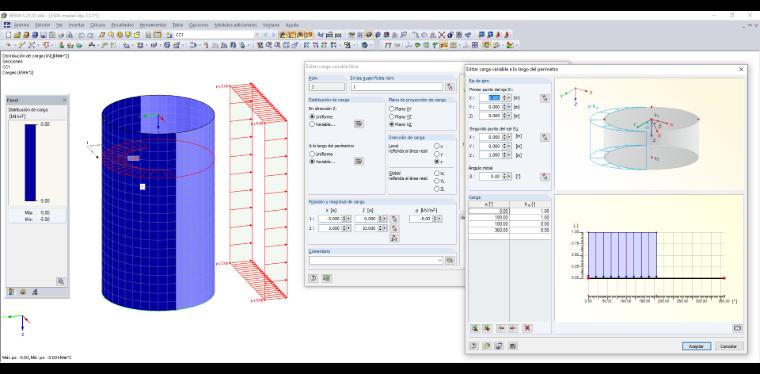The image size is (760, 374).
Task: Increment load magnitude p spinner
Action: [436, 218]
